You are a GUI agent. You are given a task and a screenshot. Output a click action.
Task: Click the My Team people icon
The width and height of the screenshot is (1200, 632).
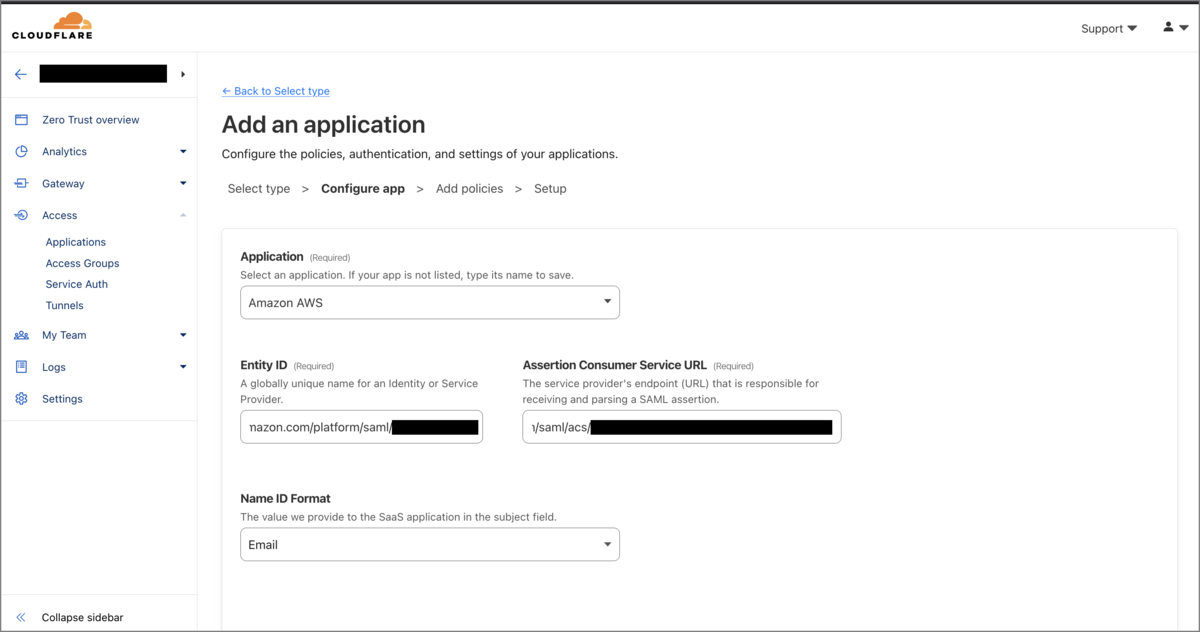tap(21, 335)
